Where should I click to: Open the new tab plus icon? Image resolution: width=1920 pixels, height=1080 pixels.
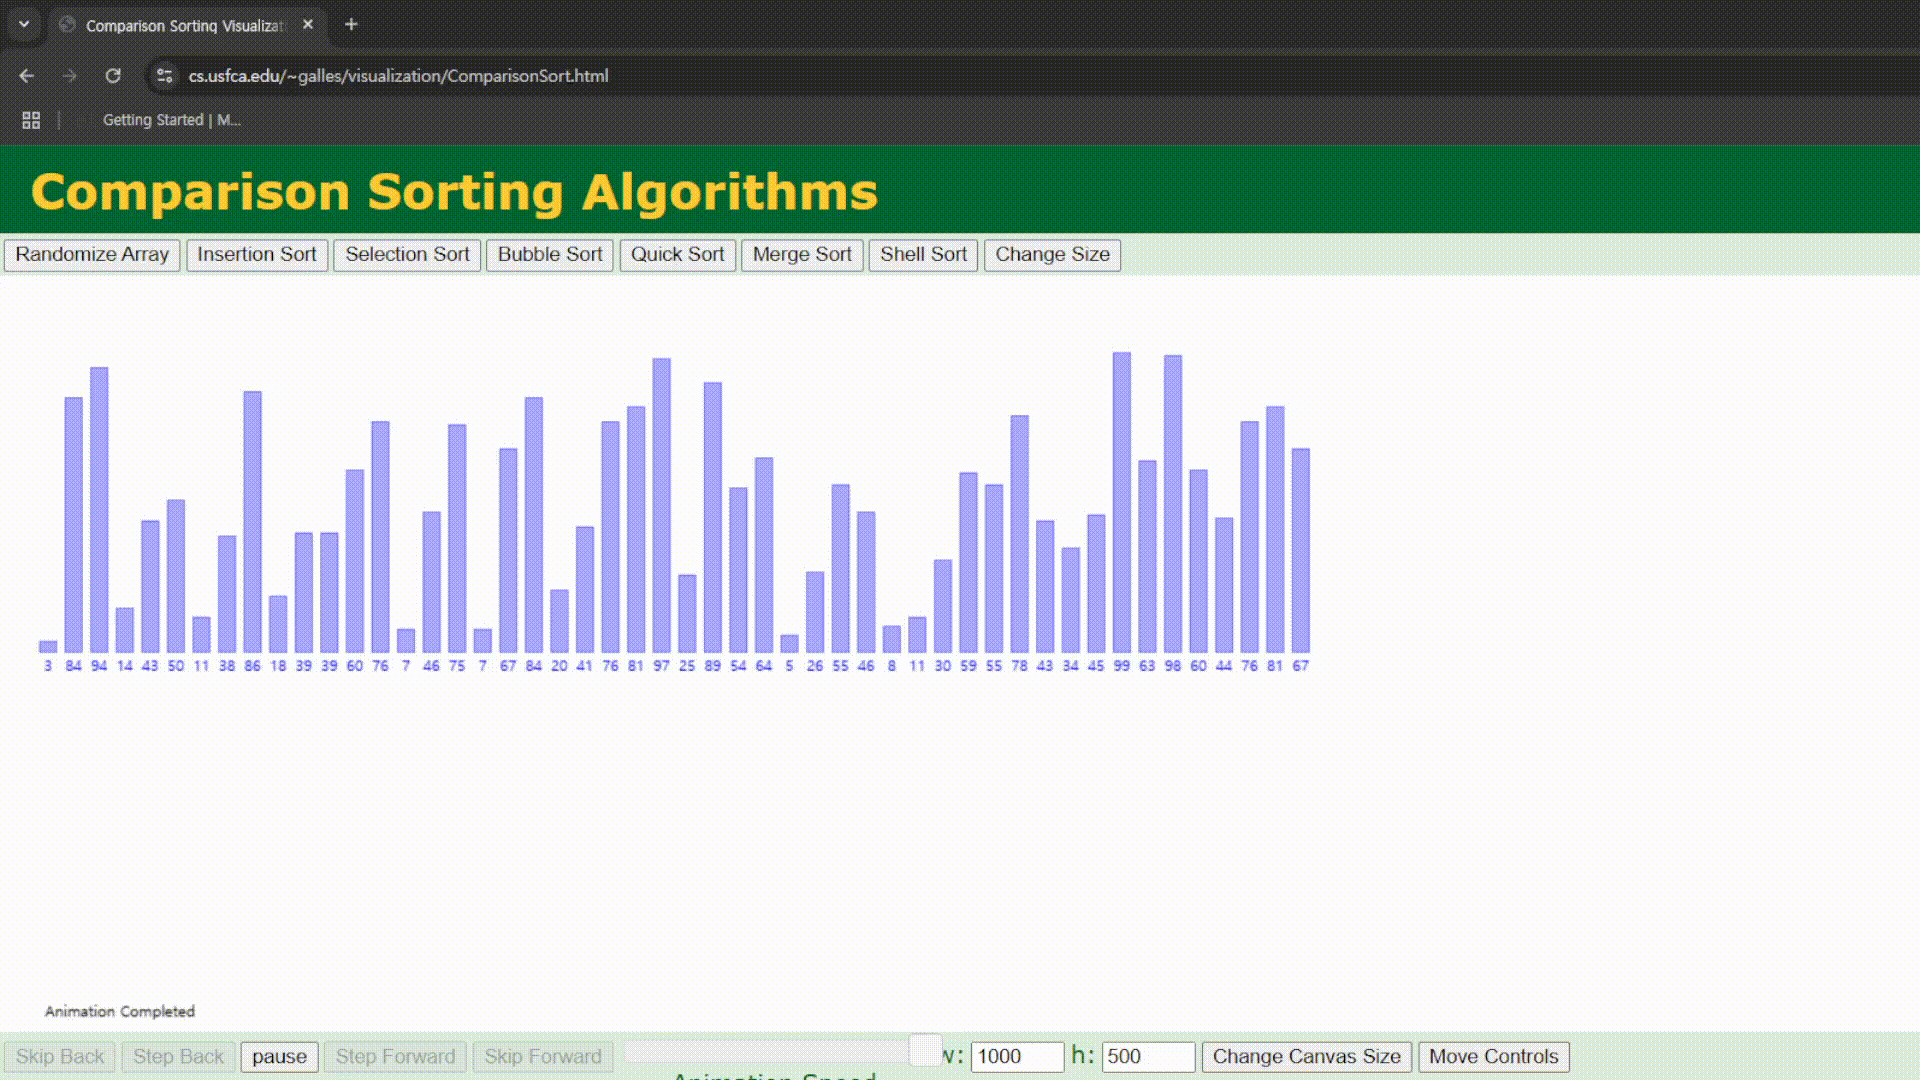pyautogui.click(x=351, y=25)
